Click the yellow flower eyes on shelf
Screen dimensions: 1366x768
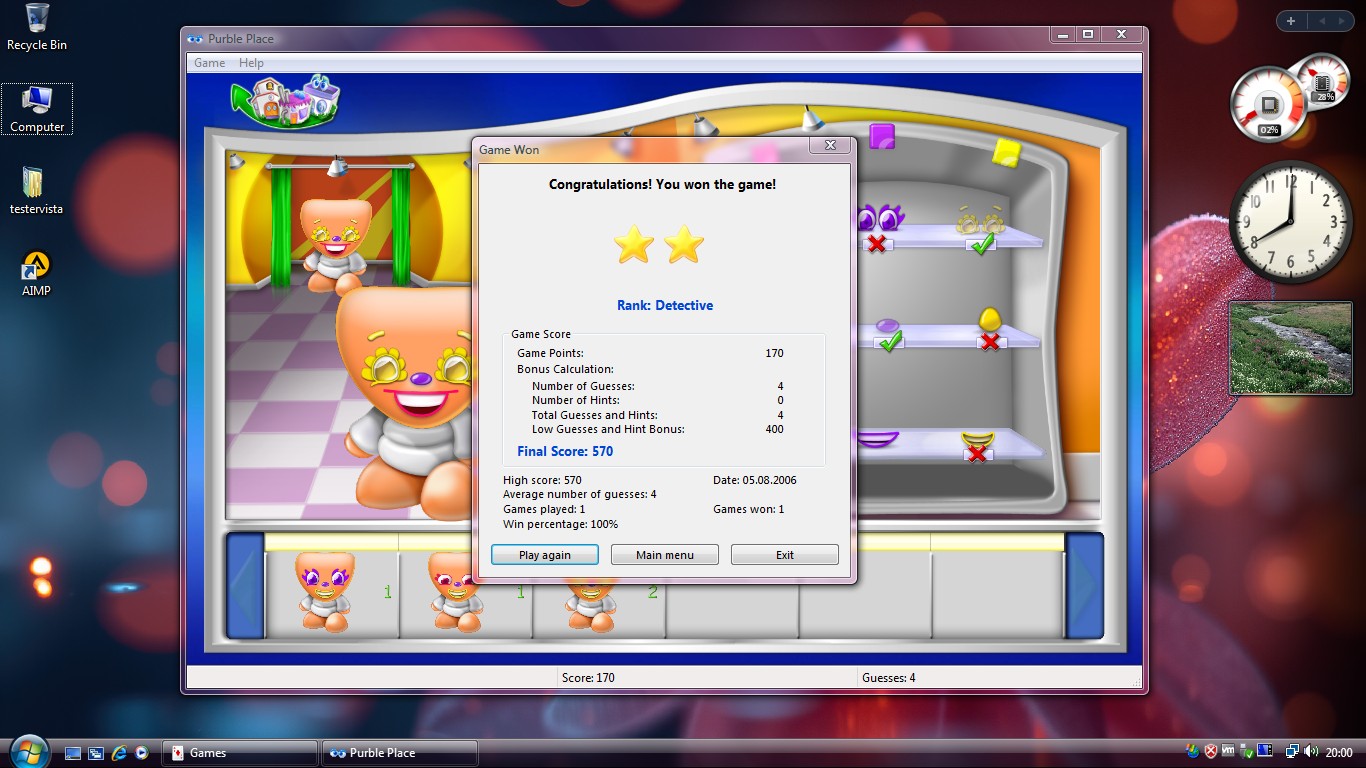pos(980,222)
